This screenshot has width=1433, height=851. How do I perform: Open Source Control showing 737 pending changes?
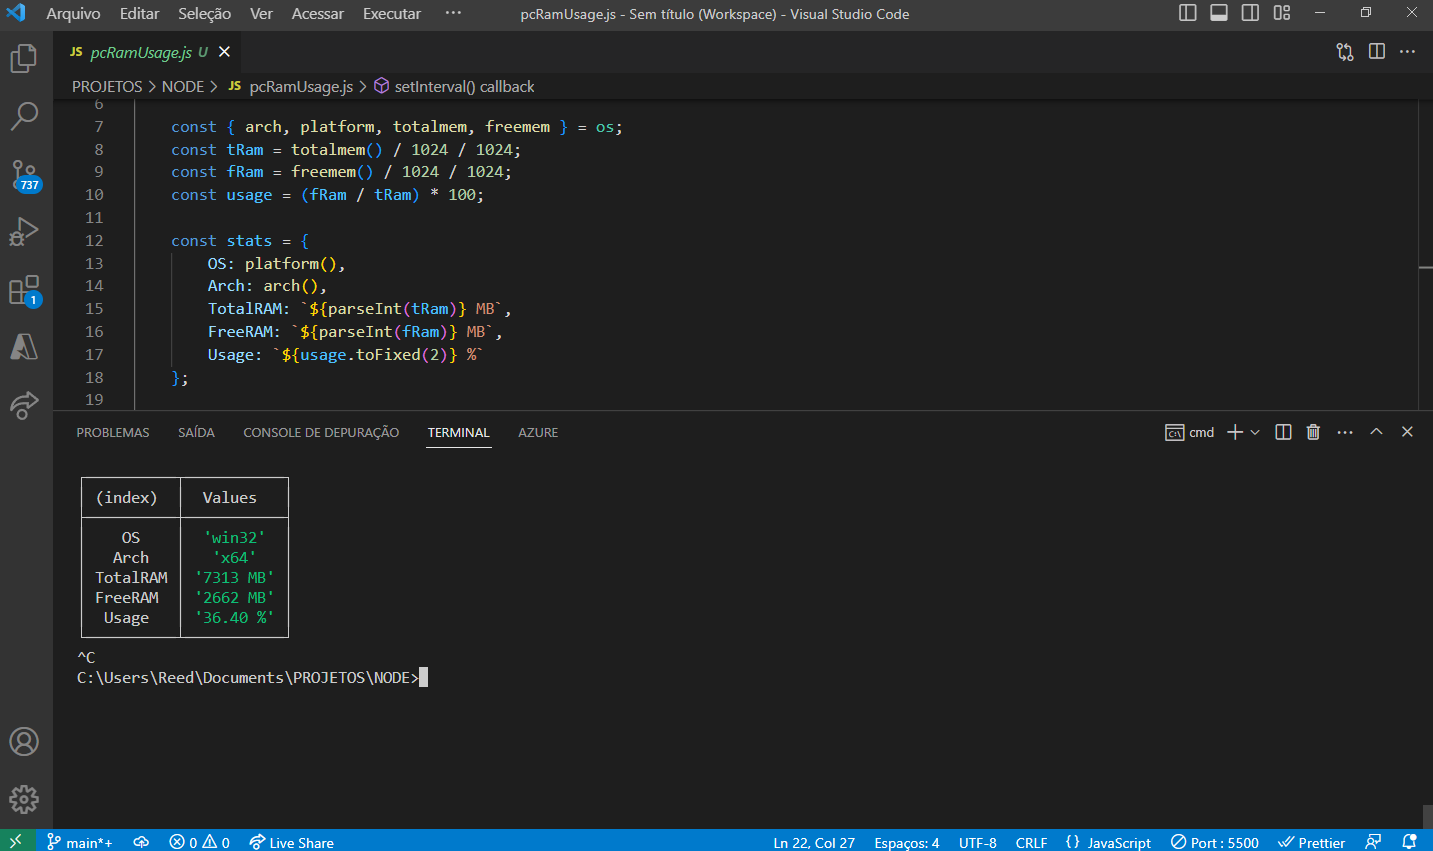(24, 174)
